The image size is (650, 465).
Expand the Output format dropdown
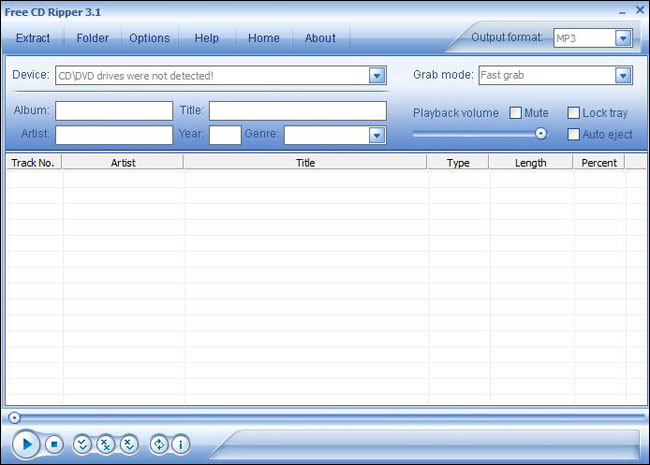point(623,38)
